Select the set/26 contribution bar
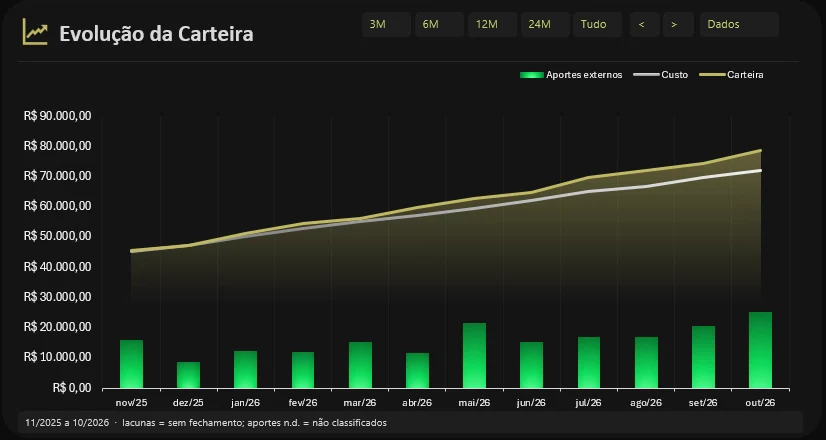This screenshot has height=440, width=826. (x=703, y=357)
